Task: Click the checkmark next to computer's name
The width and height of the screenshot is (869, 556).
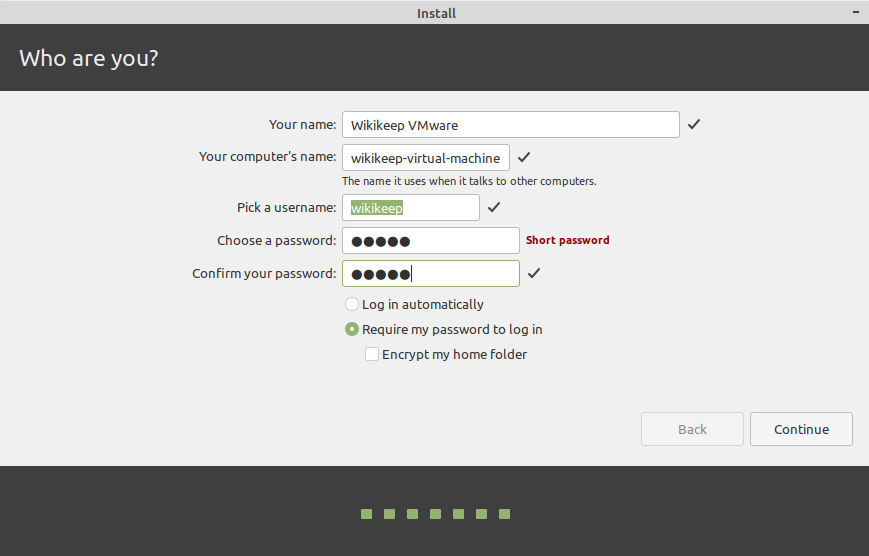Action: (524, 157)
